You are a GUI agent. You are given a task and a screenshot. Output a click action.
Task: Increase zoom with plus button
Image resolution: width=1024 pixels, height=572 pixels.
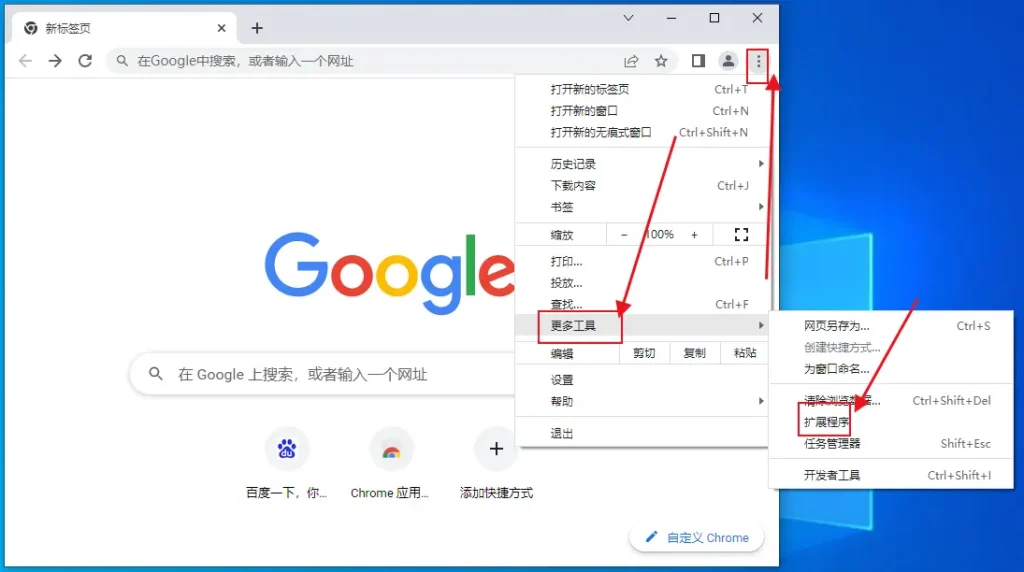694,234
